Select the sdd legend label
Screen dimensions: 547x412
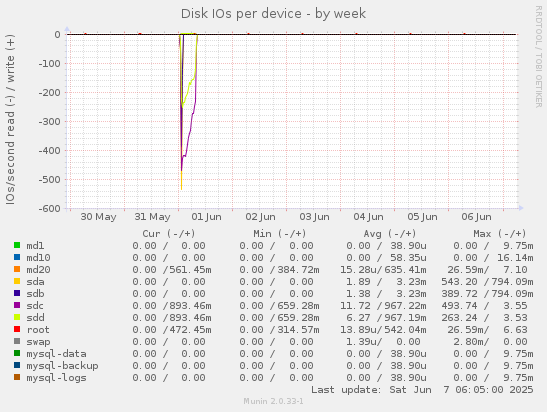(x=35, y=318)
